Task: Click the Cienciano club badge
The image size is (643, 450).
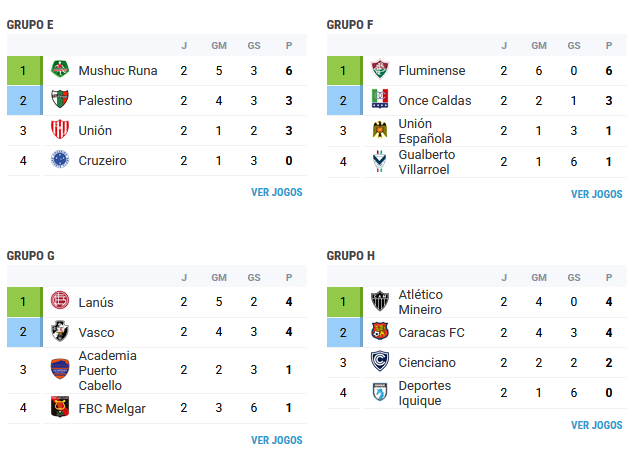Action: point(380,361)
